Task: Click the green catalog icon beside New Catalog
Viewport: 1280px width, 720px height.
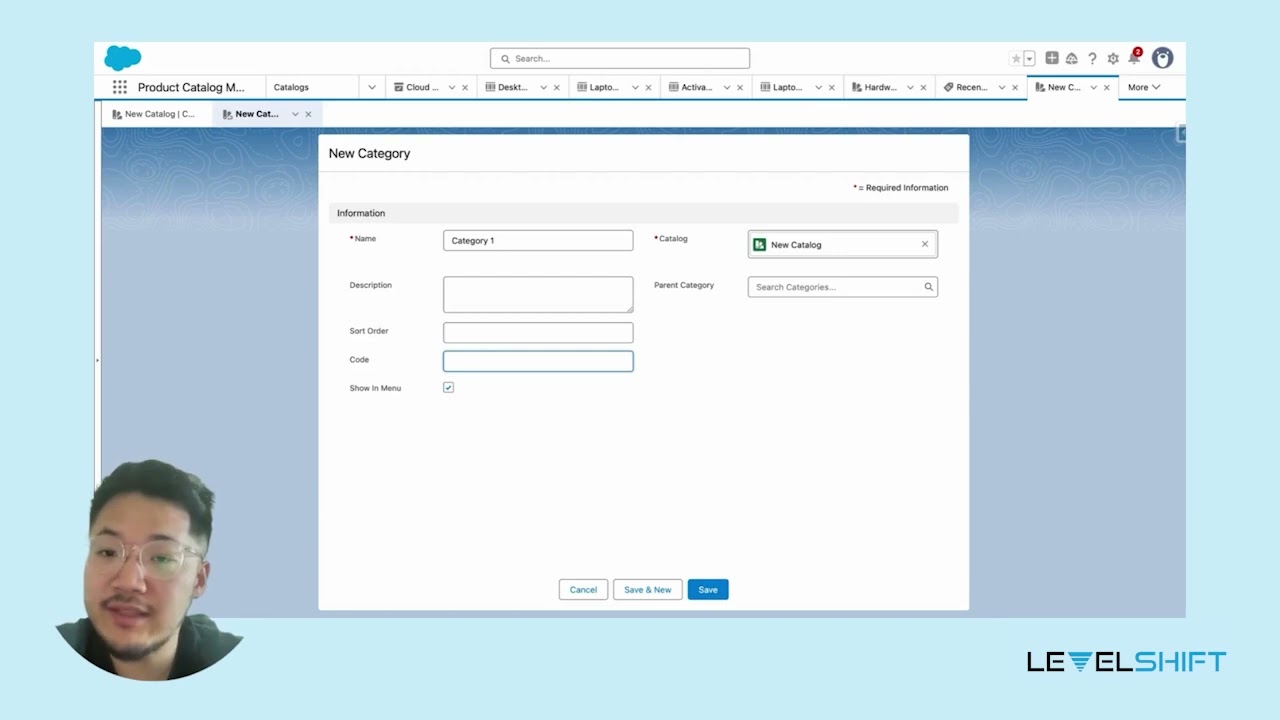Action: [760, 244]
